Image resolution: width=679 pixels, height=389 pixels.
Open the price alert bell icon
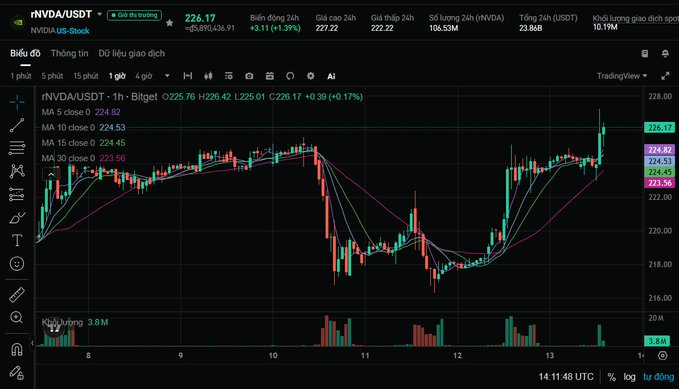point(665,53)
